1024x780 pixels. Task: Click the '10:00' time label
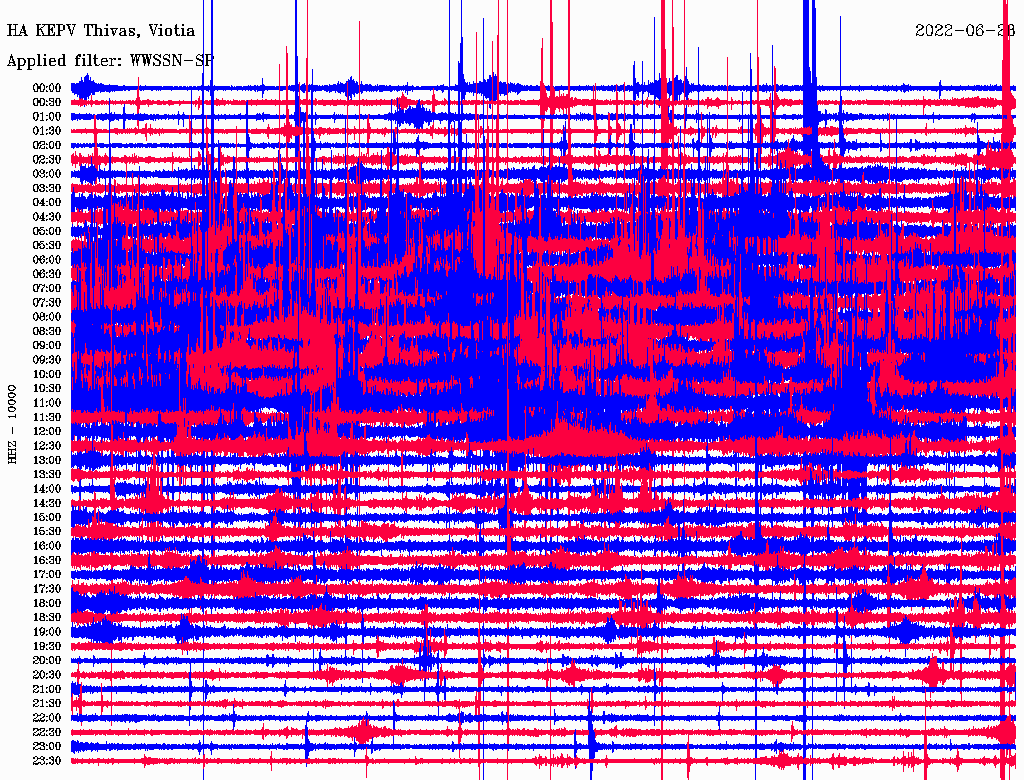(x=47, y=374)
